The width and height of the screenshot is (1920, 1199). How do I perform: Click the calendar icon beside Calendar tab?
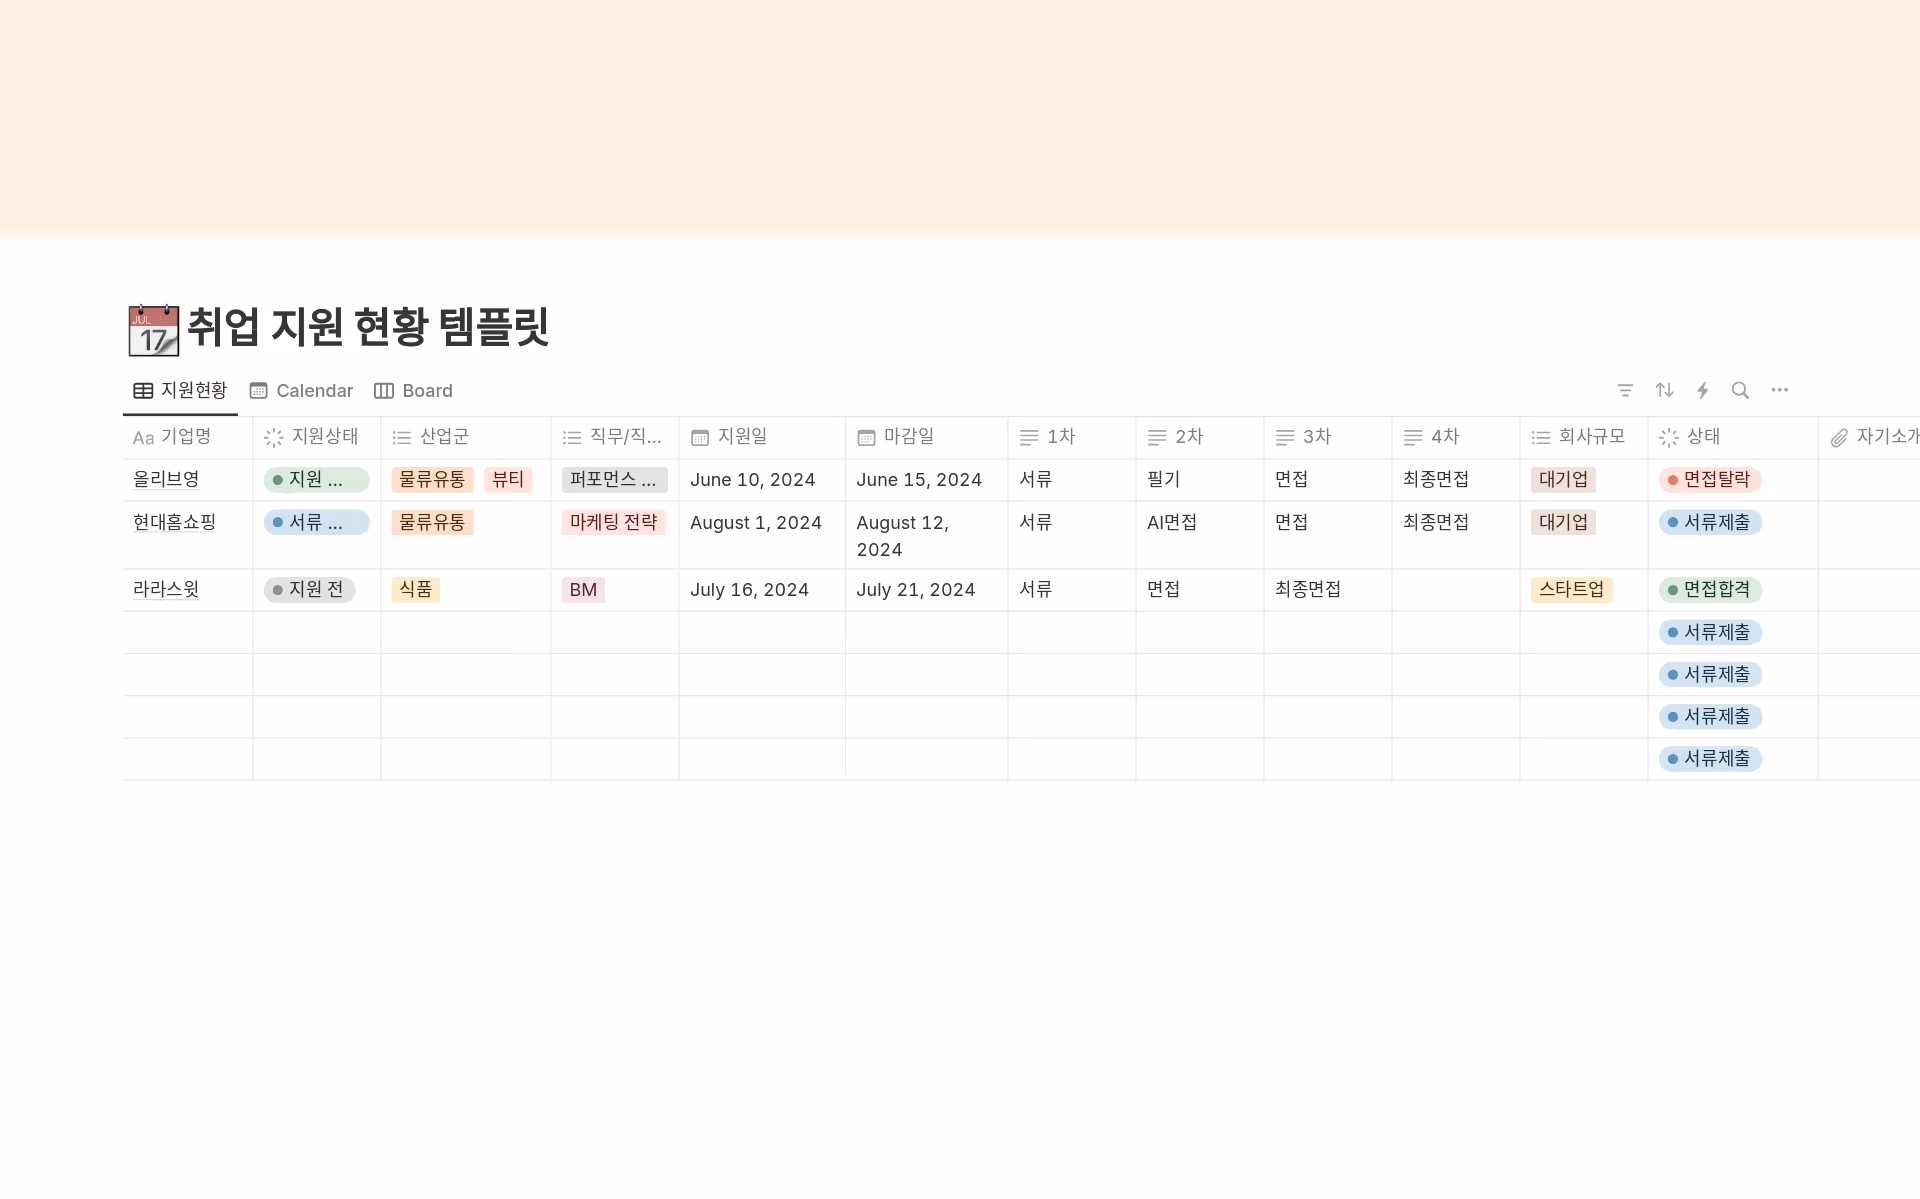pyautogui.click(x=258, y=391)
